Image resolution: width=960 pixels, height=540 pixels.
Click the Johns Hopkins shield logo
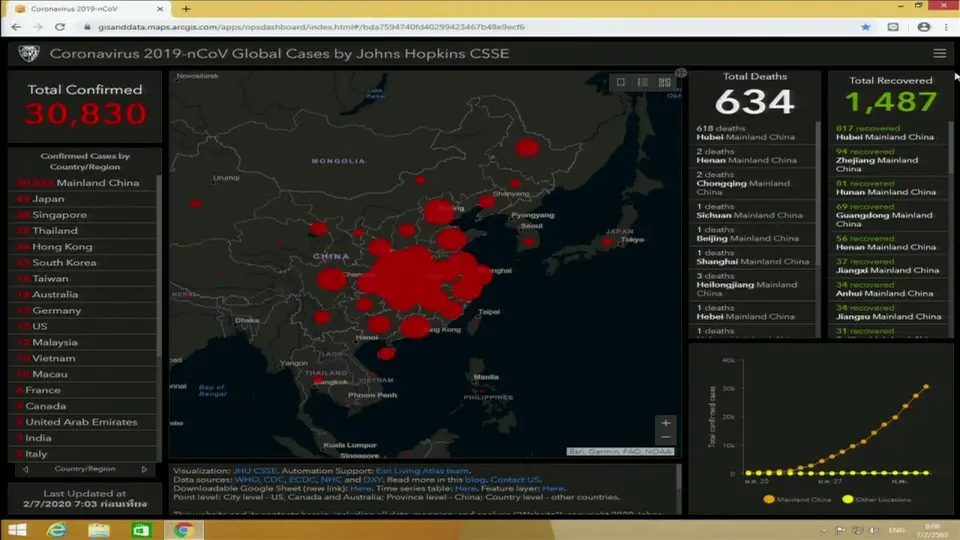click(x=28, y=54)
